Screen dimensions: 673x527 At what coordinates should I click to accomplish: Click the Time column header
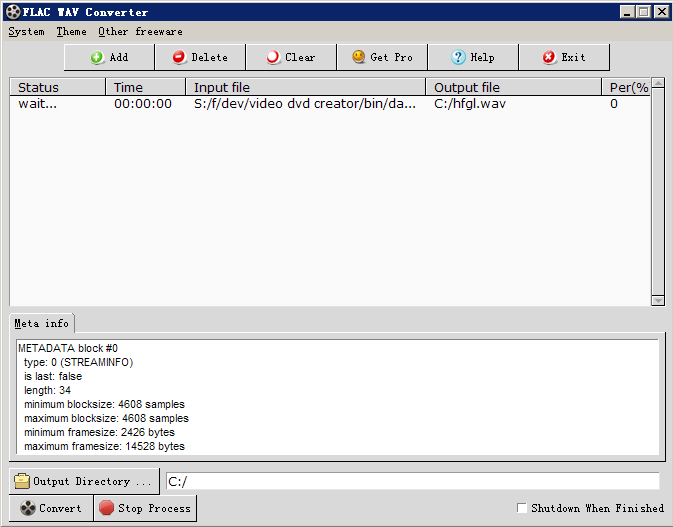(146, 87)
